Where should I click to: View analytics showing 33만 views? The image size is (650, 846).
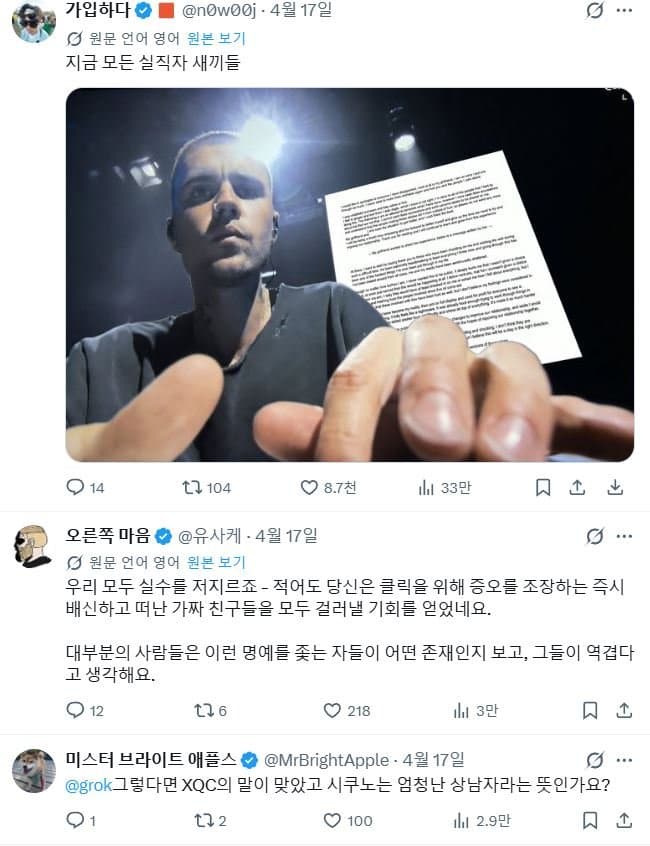click(x=426, y=488)
